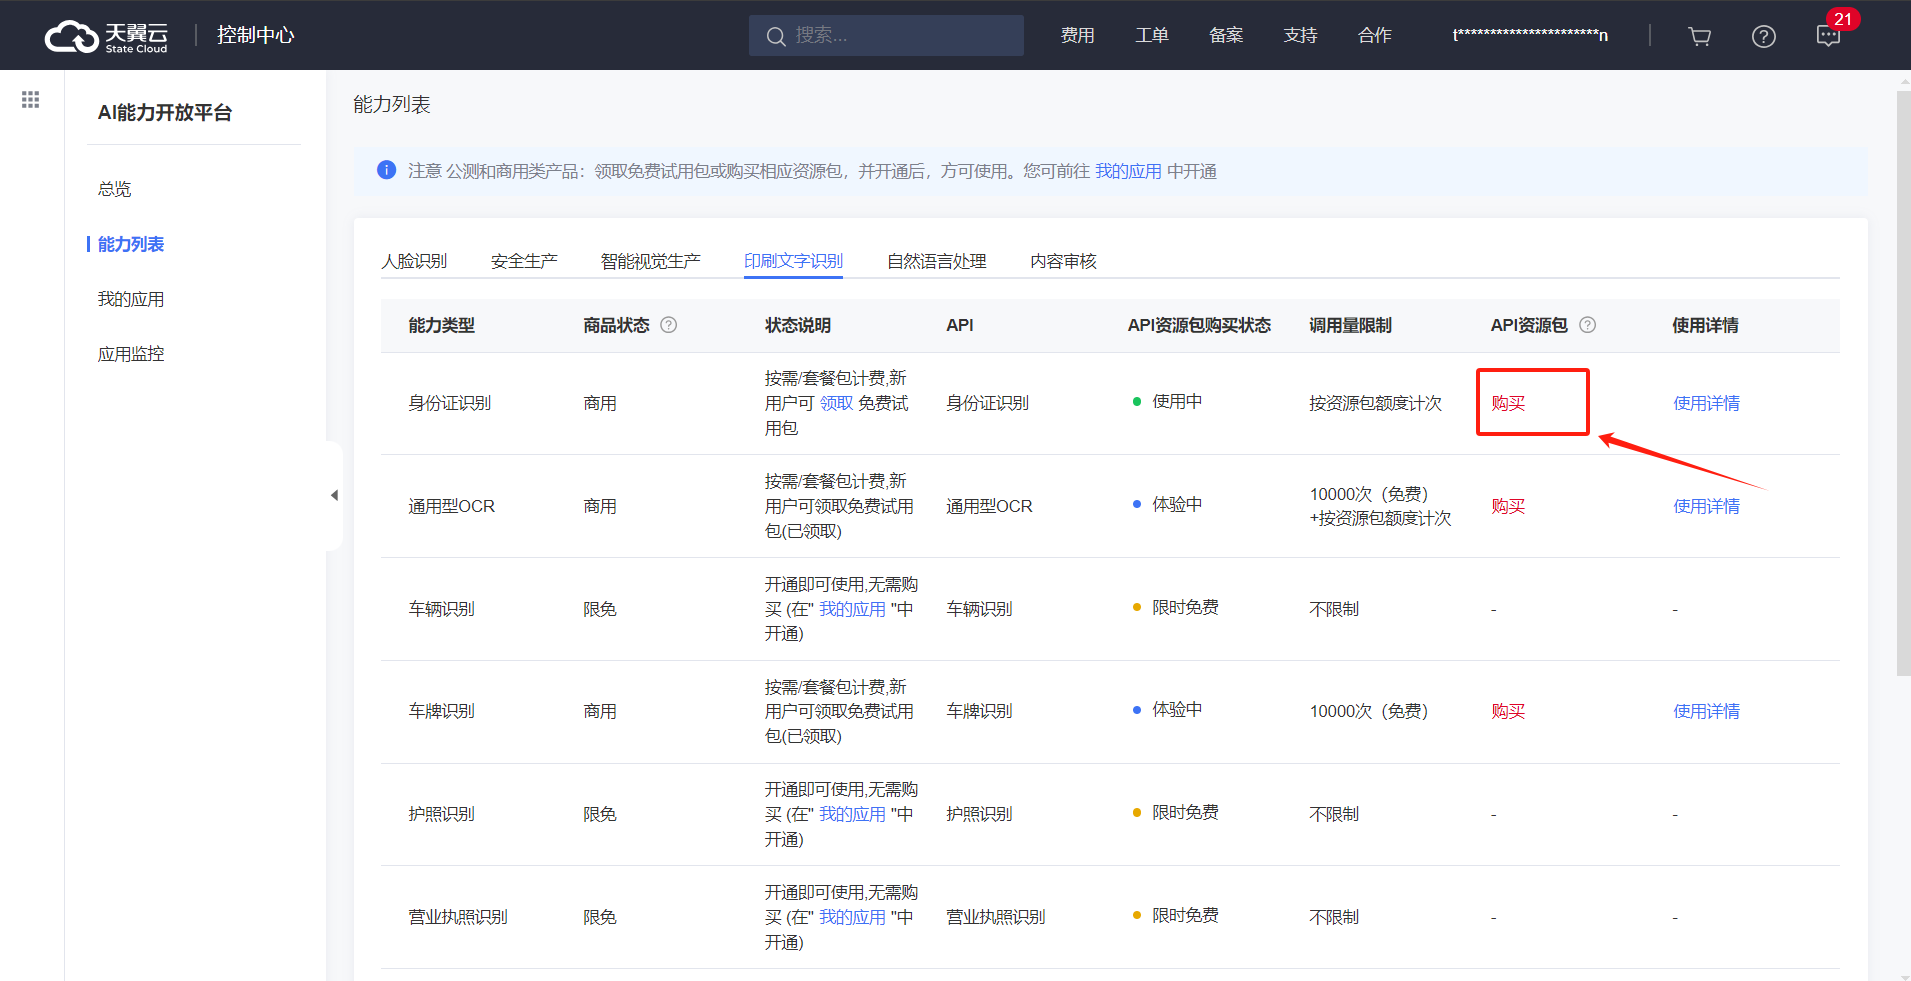Click 按资源包额度计次 quota cell
This screenshot has width=1911, height=981.
(1375, 403)
